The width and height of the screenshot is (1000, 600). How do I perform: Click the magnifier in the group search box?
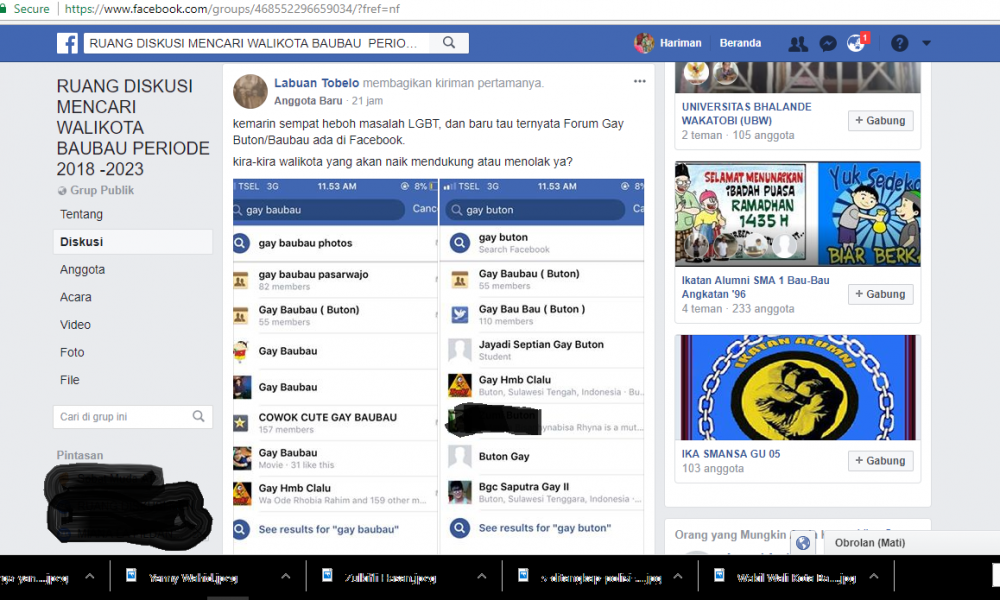(x=198, y=416)
